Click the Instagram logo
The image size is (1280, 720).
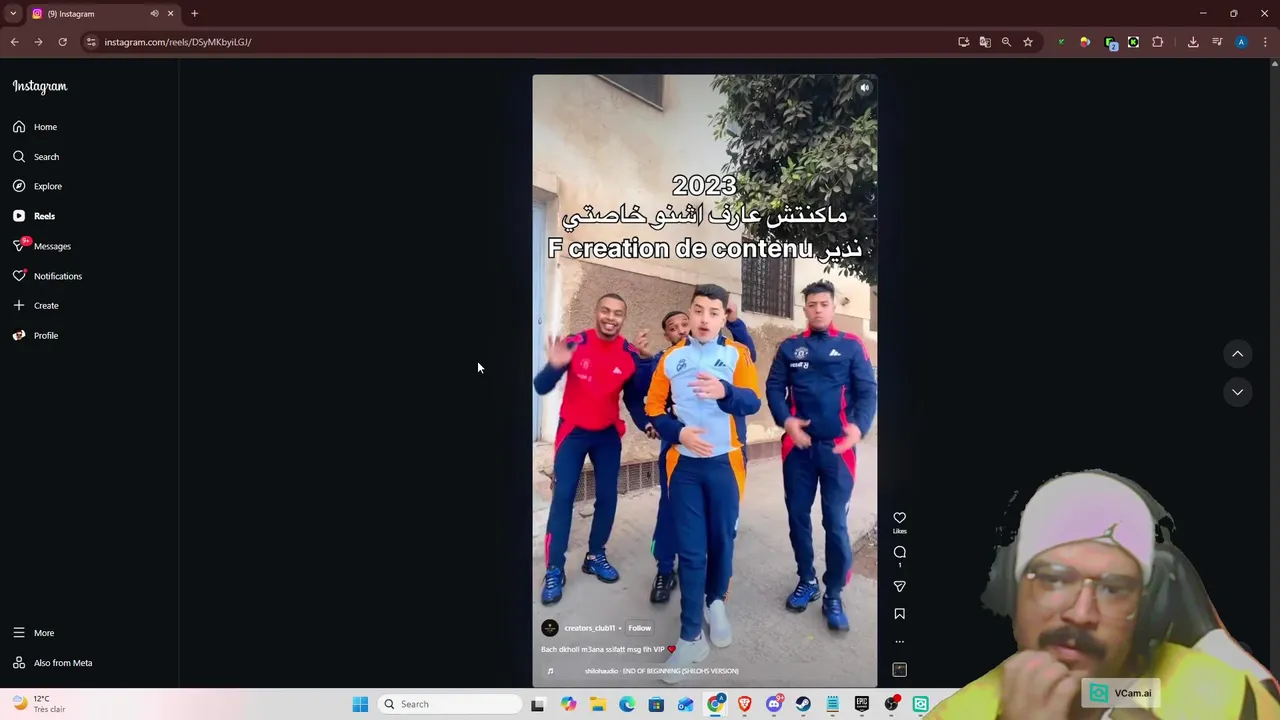pos(40,87)
